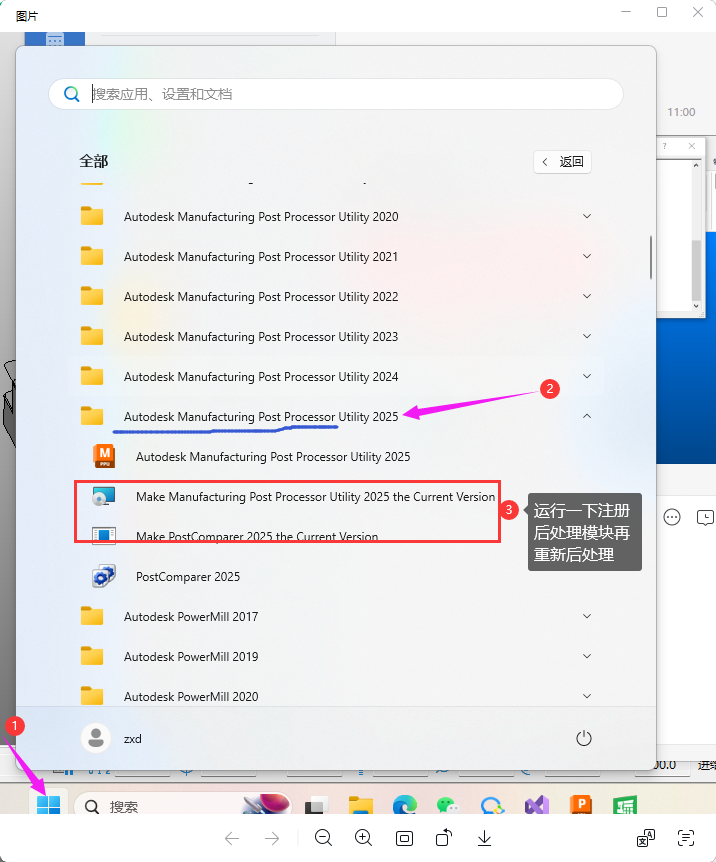
Task: Expand the Post Processor Utility 2020 chevron
Action: point(587,217)
